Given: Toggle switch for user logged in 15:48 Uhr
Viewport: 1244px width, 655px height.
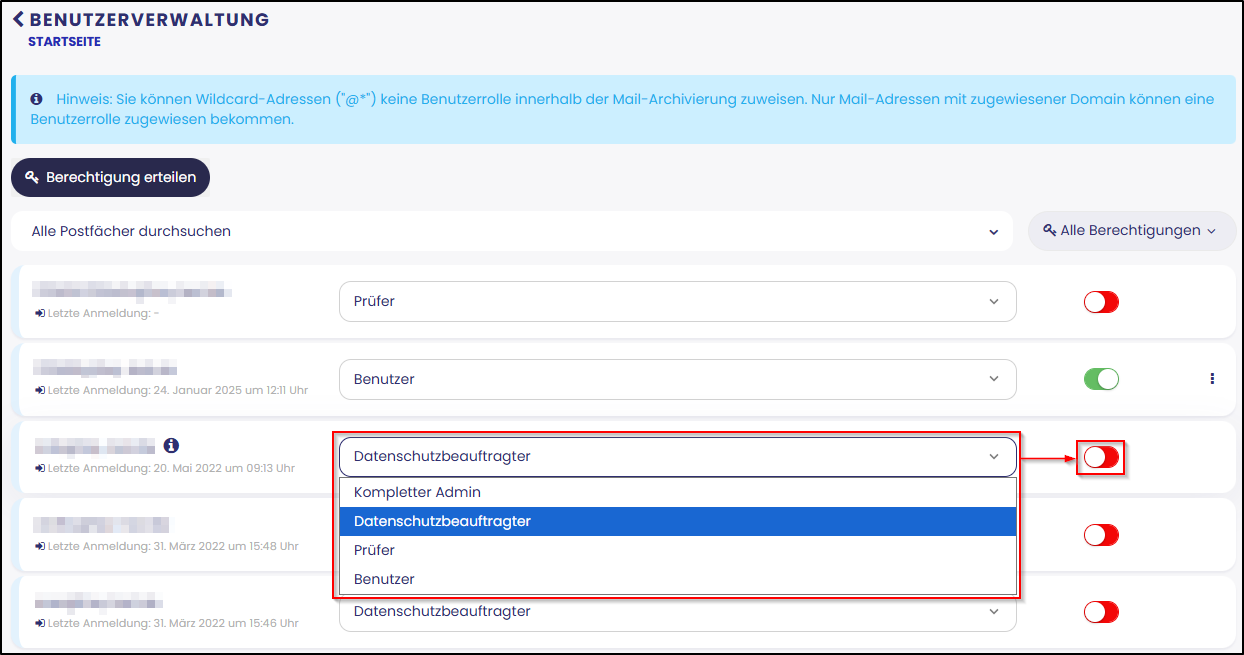Looking at the screenshot, I should (x=1101, y=535).
